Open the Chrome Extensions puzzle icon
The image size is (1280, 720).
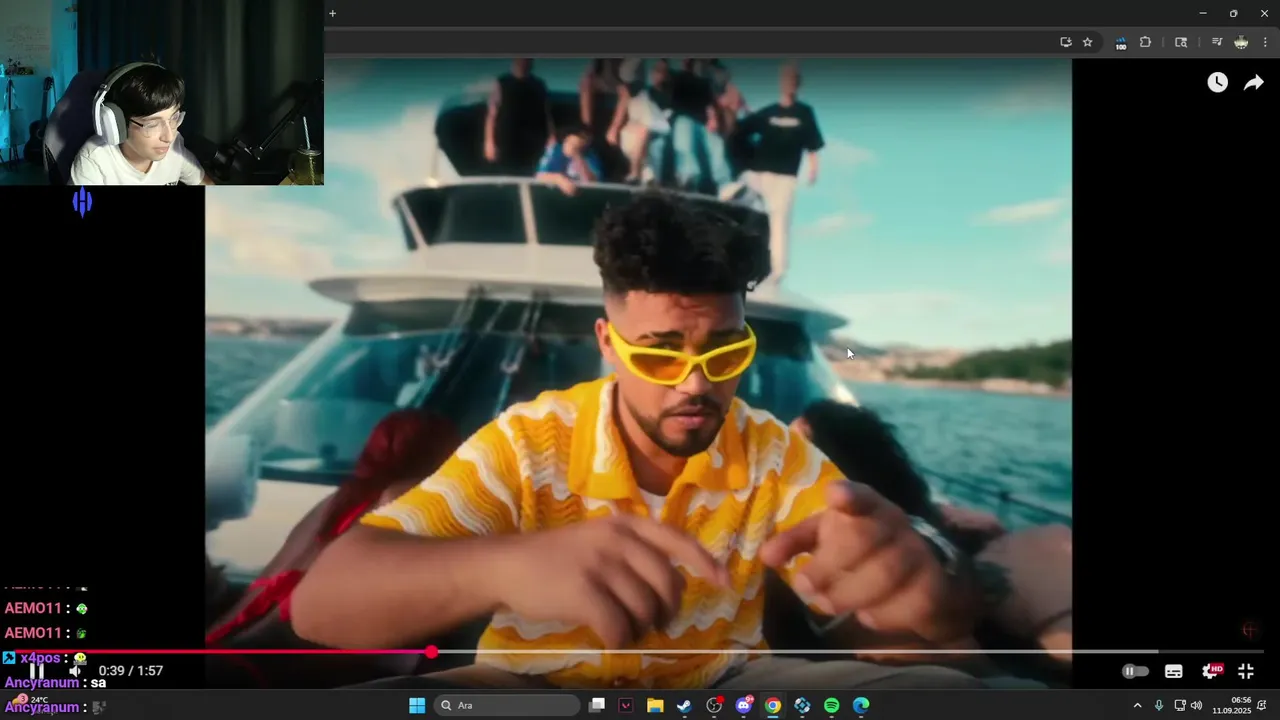[x=1146, y=42]
